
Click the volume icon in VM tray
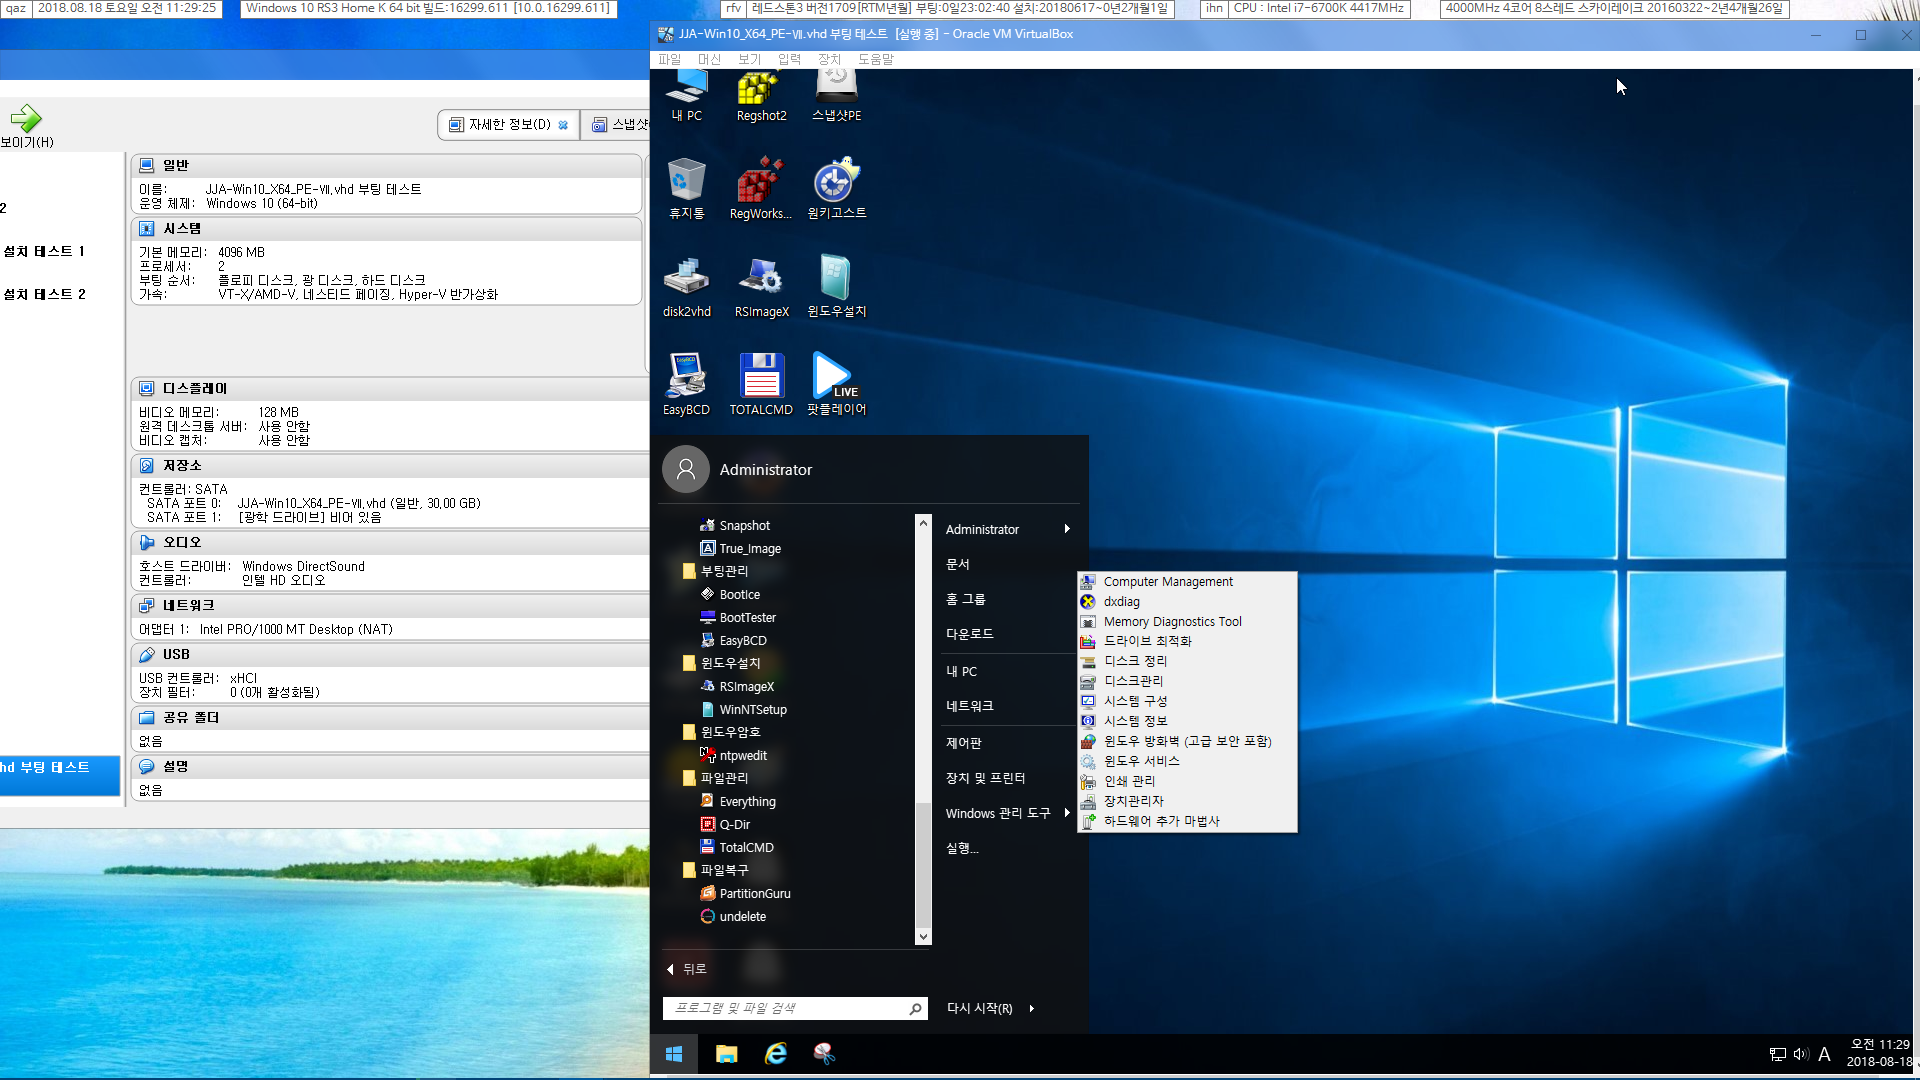(x=1801, y=1054)
